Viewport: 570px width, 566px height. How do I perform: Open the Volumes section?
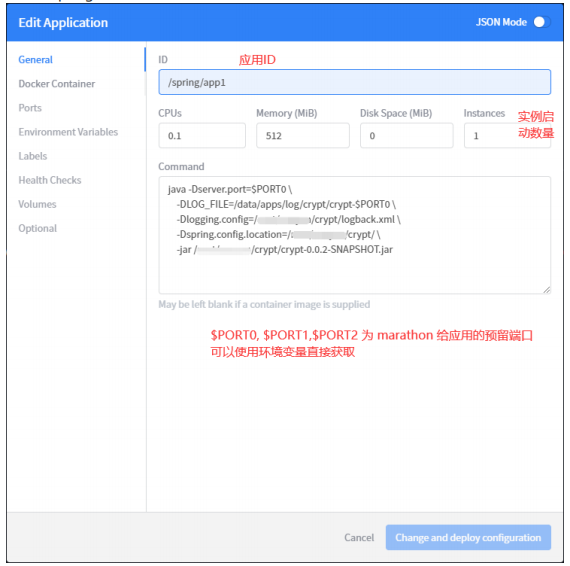click(x=37, y=204)
